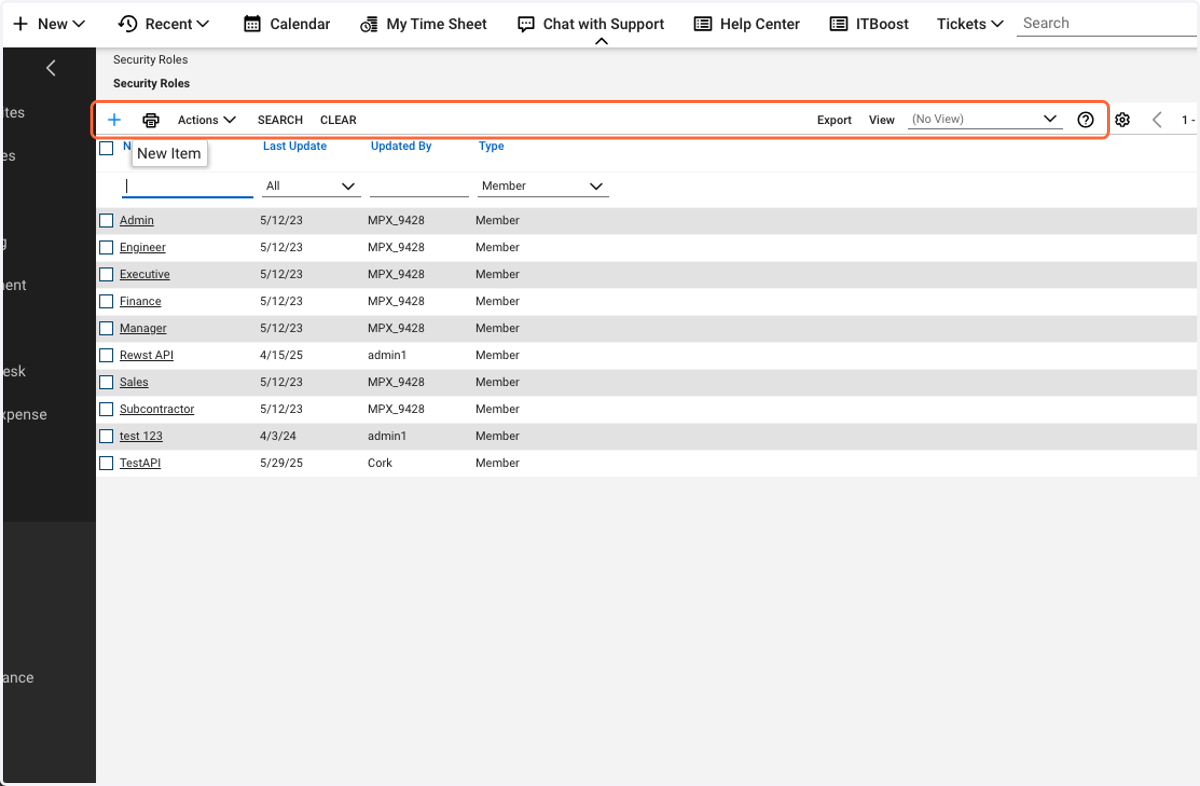Open the View (No View) dropdown
Screen dimensions: 1200x786
point(984,119)
